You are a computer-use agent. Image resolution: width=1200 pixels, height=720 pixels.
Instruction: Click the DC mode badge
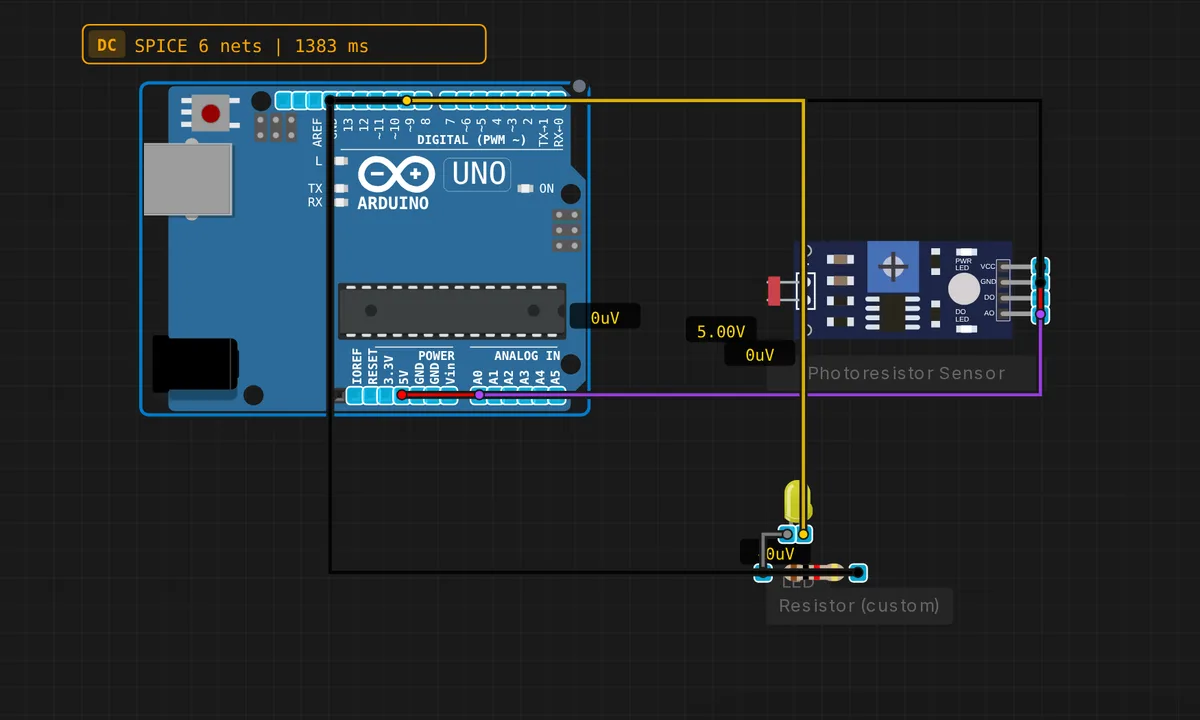107,45
